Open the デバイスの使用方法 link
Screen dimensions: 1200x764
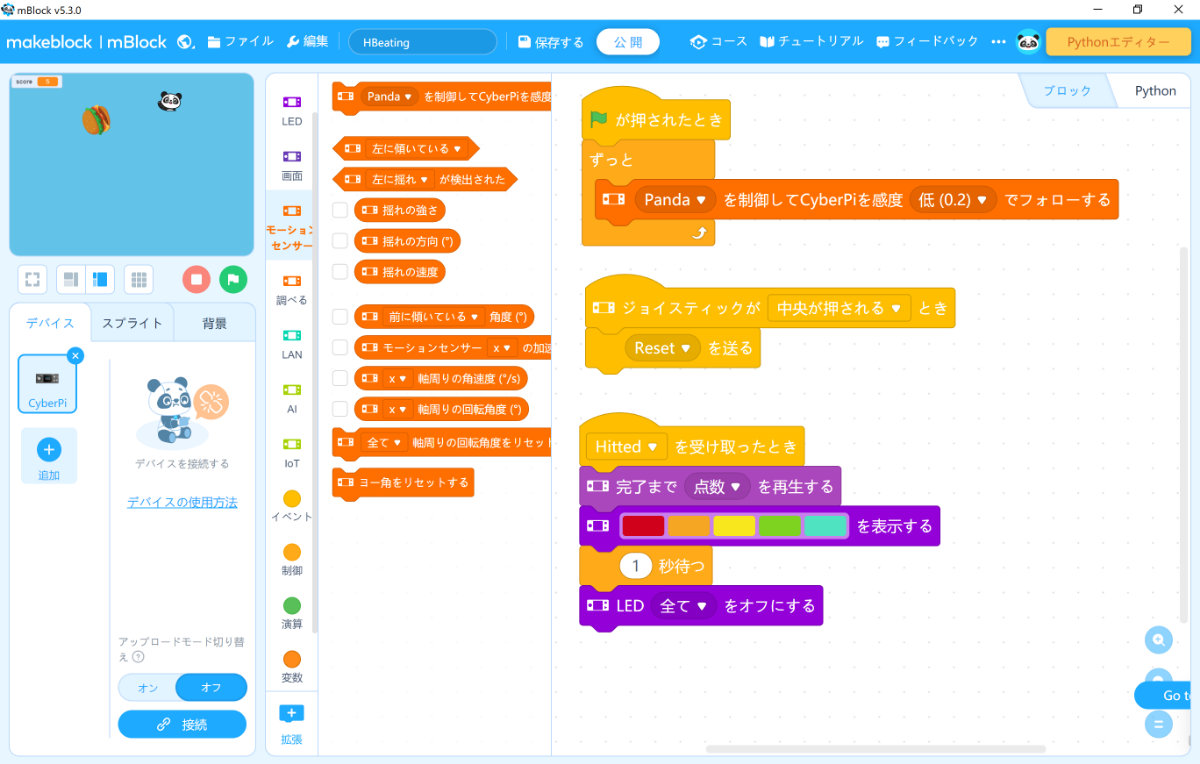[182, 503]
